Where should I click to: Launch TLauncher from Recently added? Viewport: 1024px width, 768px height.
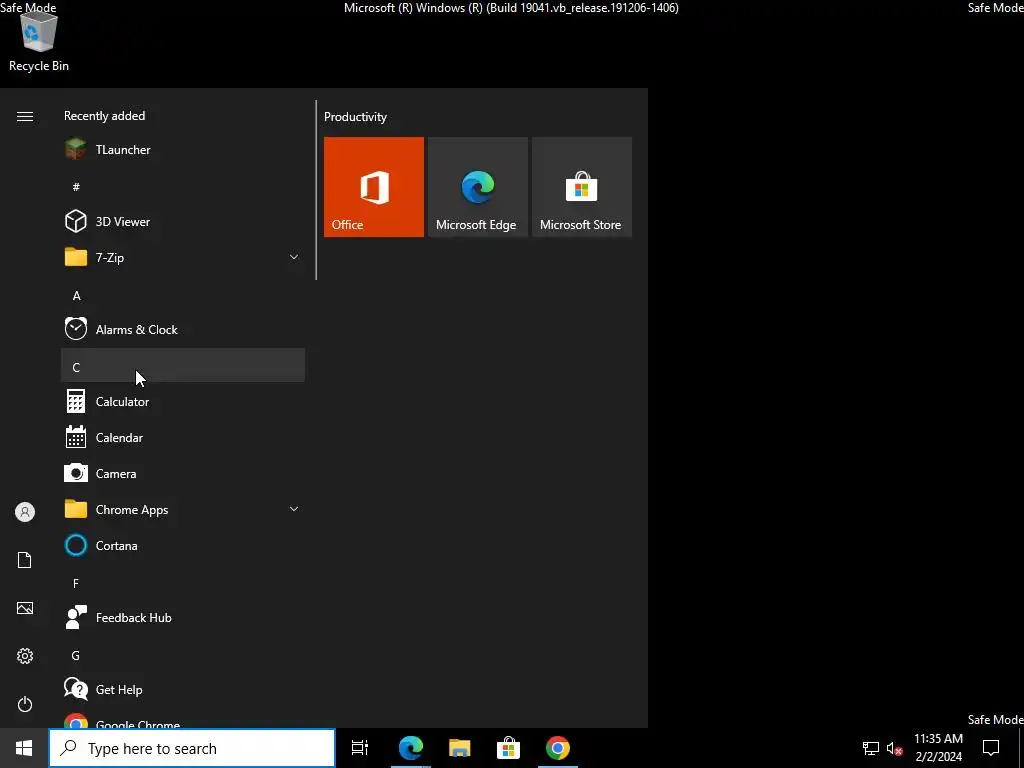183,150
